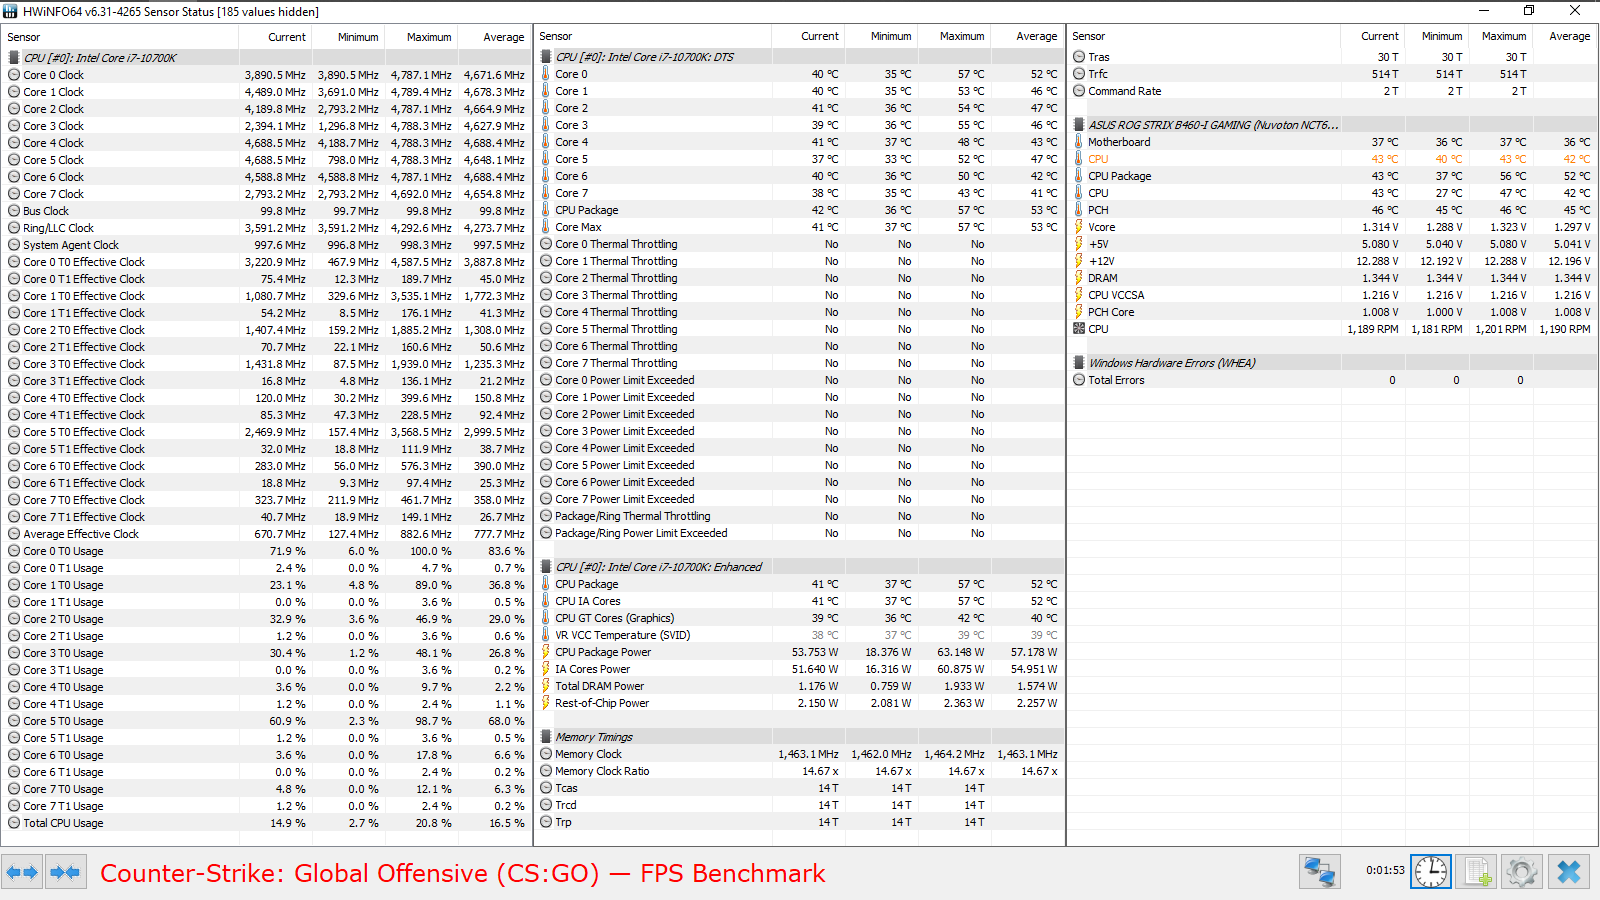Click the left panel Current column header
This screenshot has width=1600, height=900.
point(275,37)
